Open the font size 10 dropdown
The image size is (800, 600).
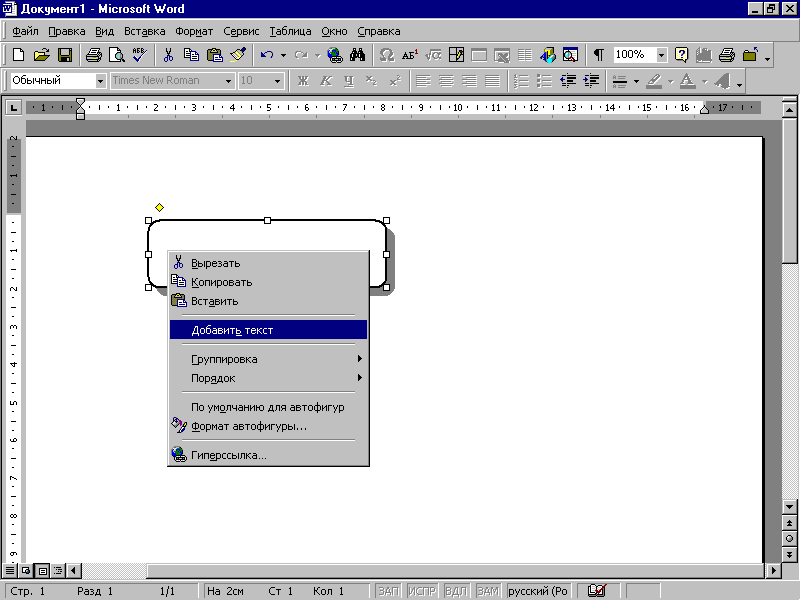278,81
